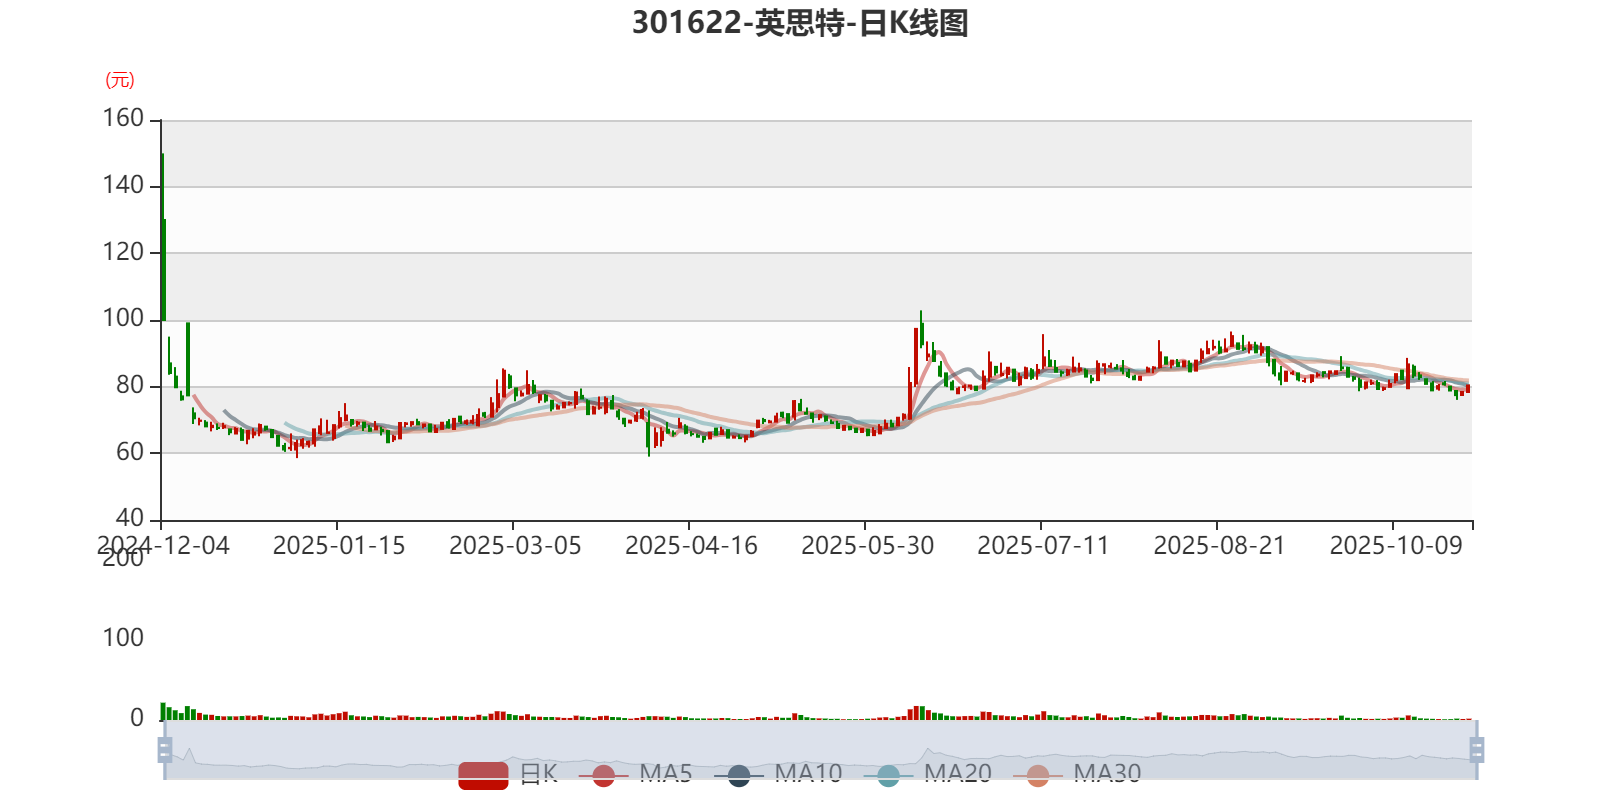Screen dimensions: 1600x800
Task: Click the right data zoom slider handle
Action: [1477, 749]
